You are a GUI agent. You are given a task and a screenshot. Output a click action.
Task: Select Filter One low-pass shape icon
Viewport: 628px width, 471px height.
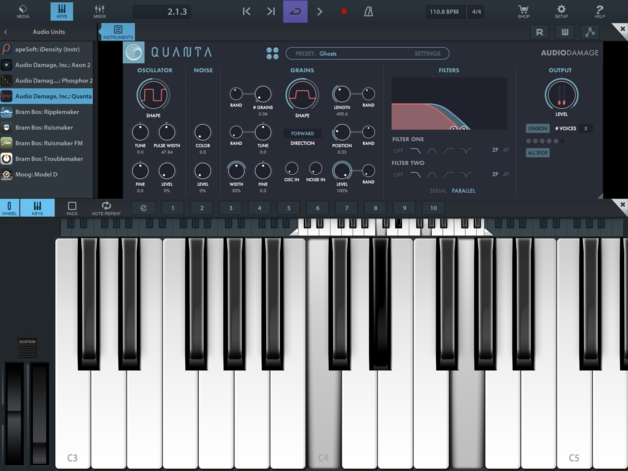click(x=415, y=151)
